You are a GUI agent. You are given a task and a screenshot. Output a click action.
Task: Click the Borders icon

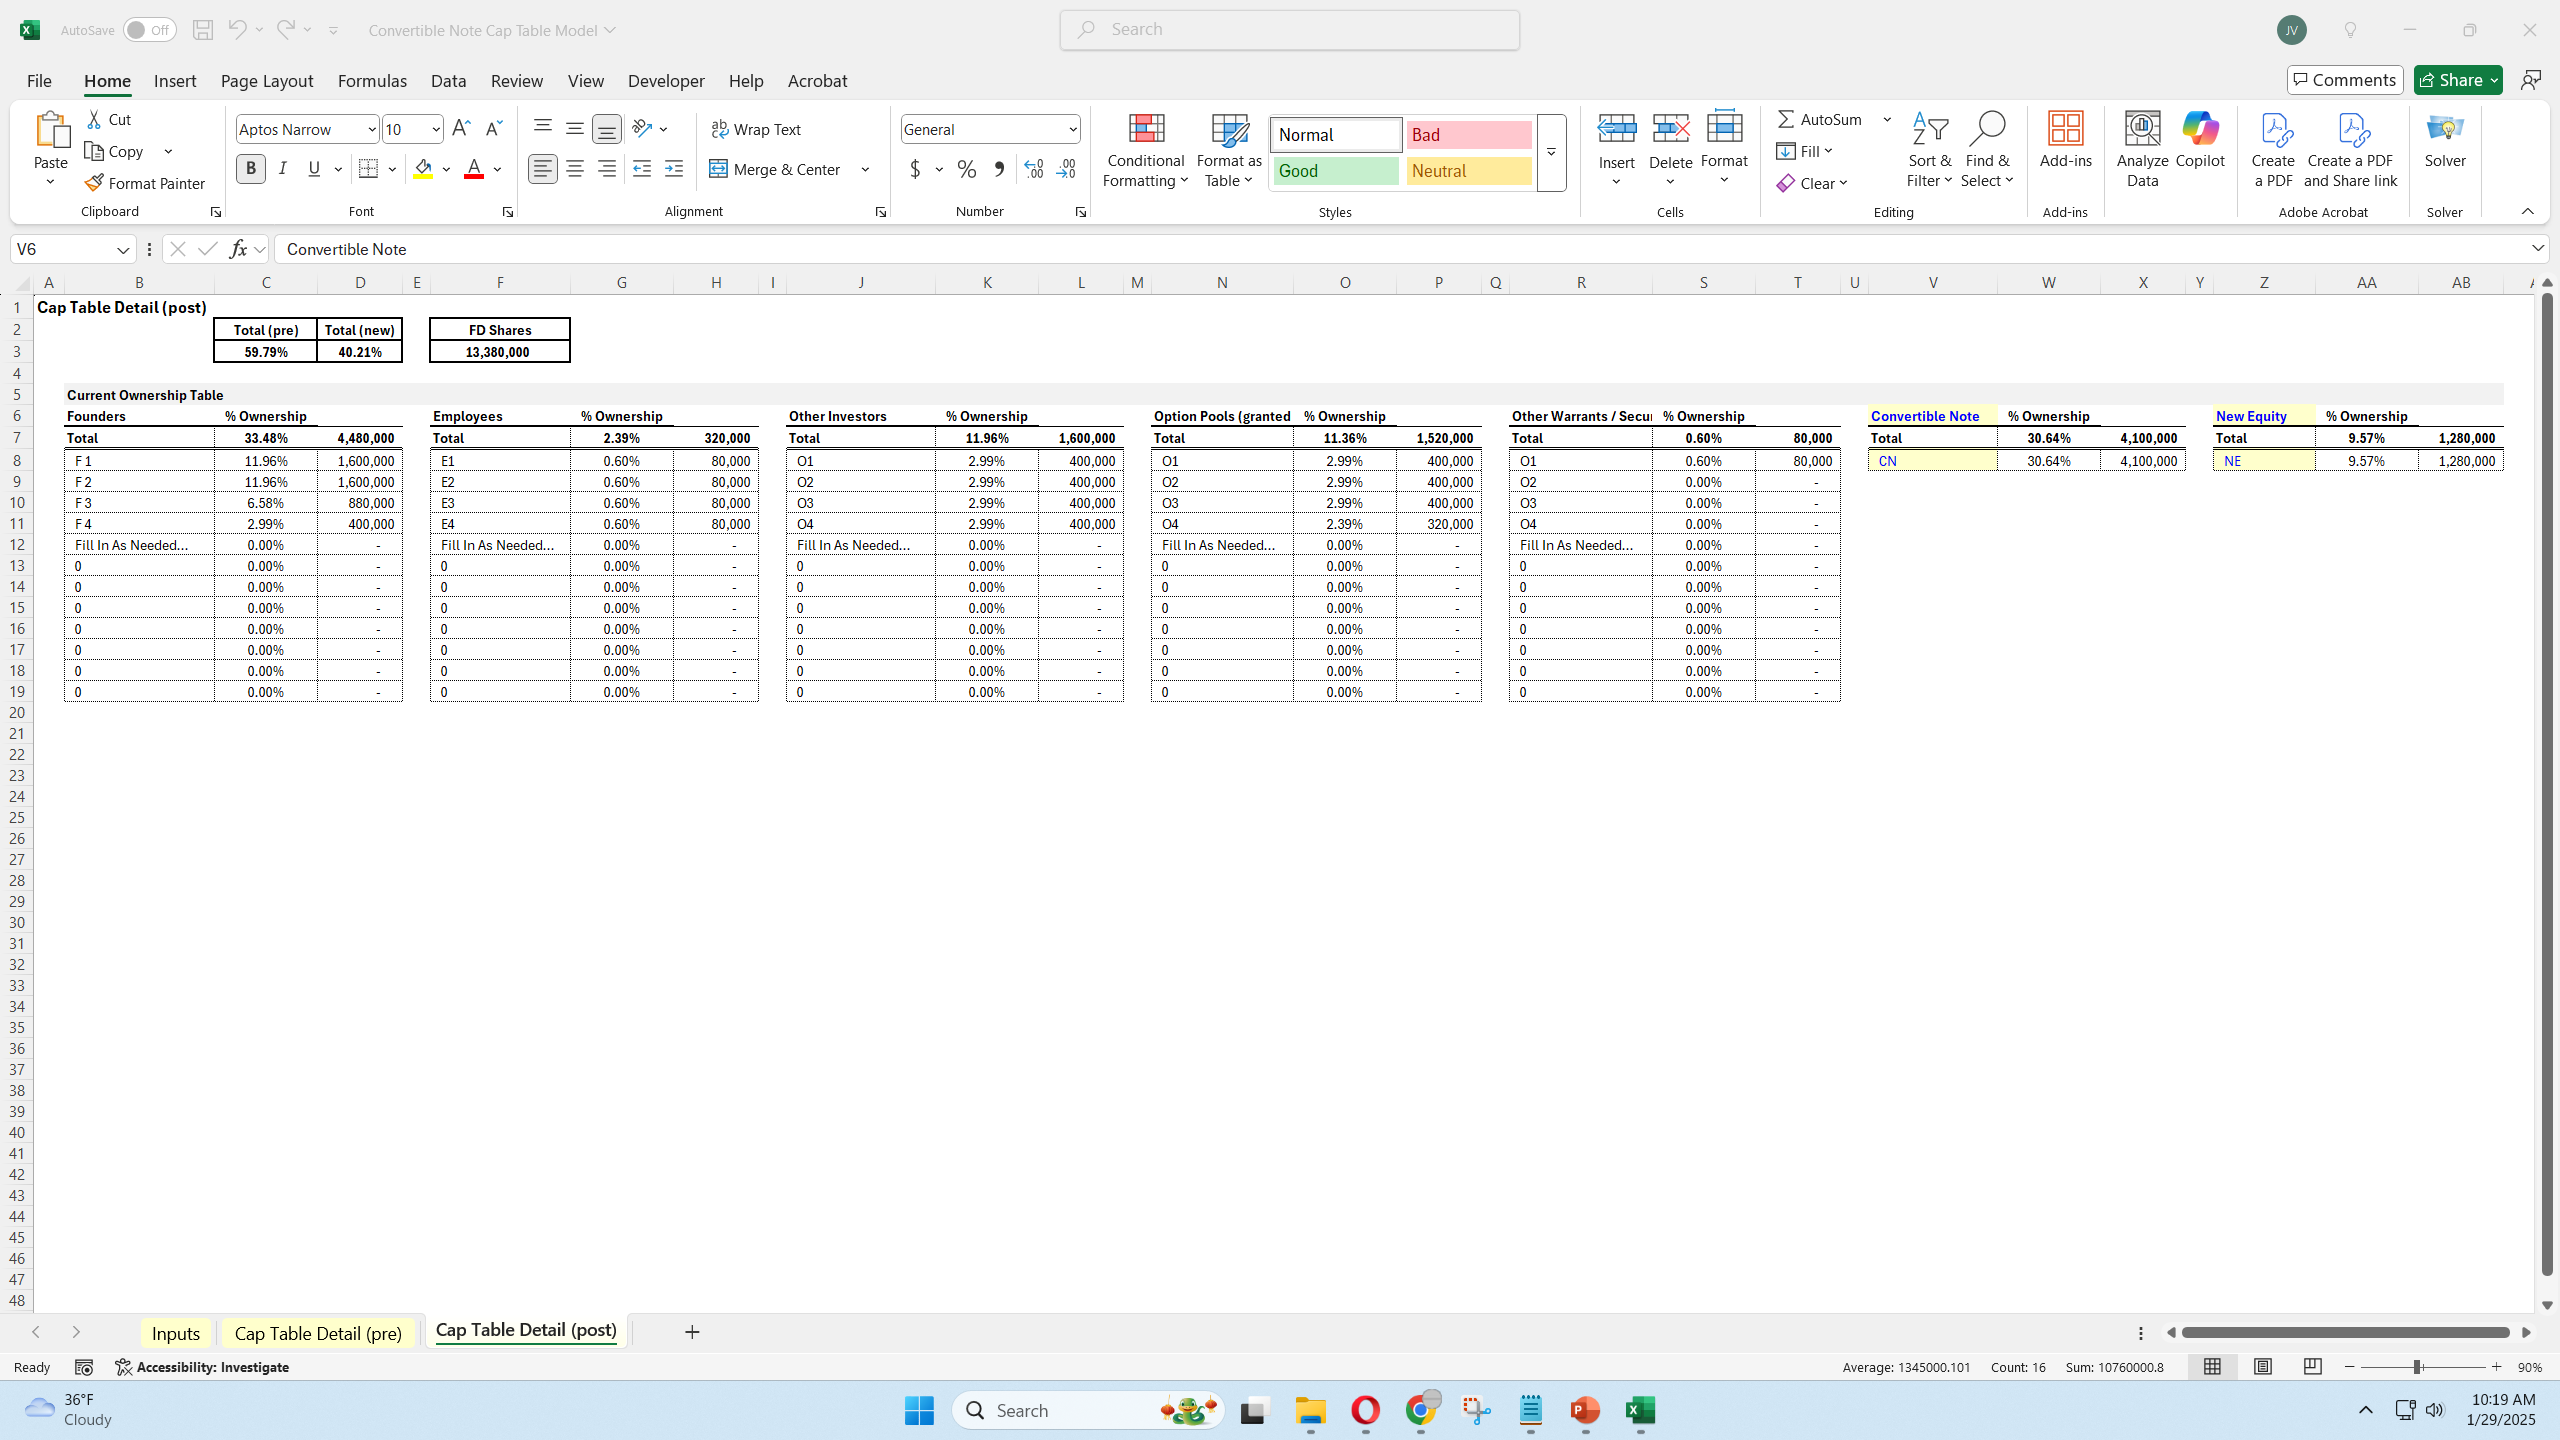pos(368,169)
